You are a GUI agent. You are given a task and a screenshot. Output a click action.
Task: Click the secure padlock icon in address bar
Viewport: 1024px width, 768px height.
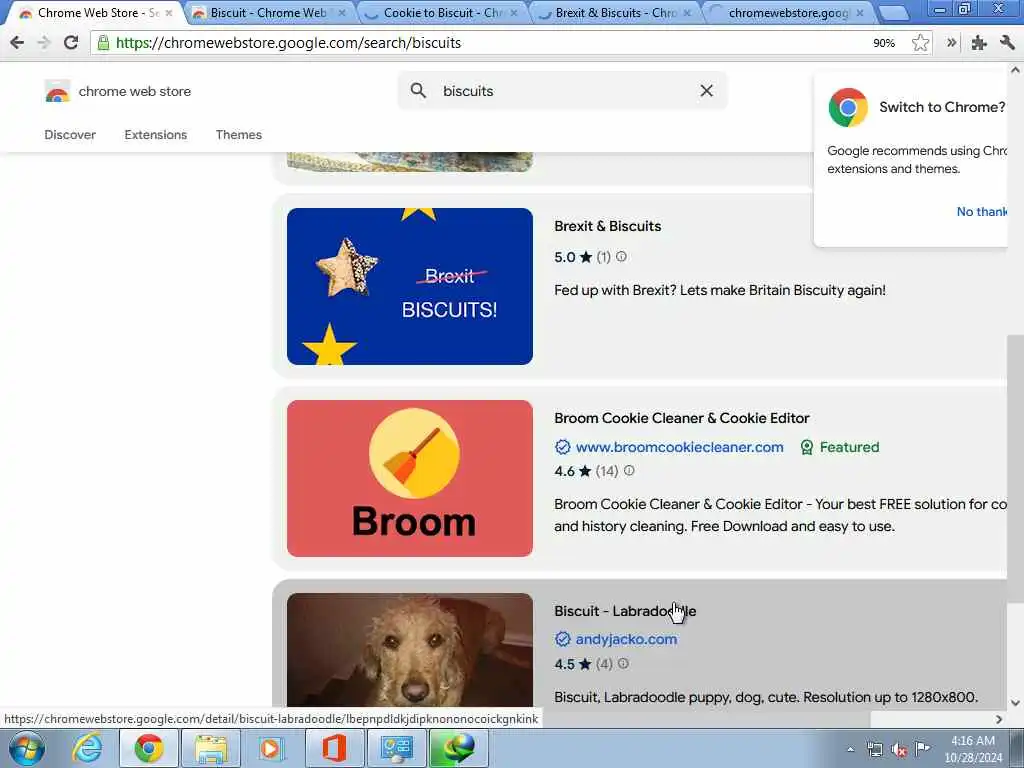point(103,43)
